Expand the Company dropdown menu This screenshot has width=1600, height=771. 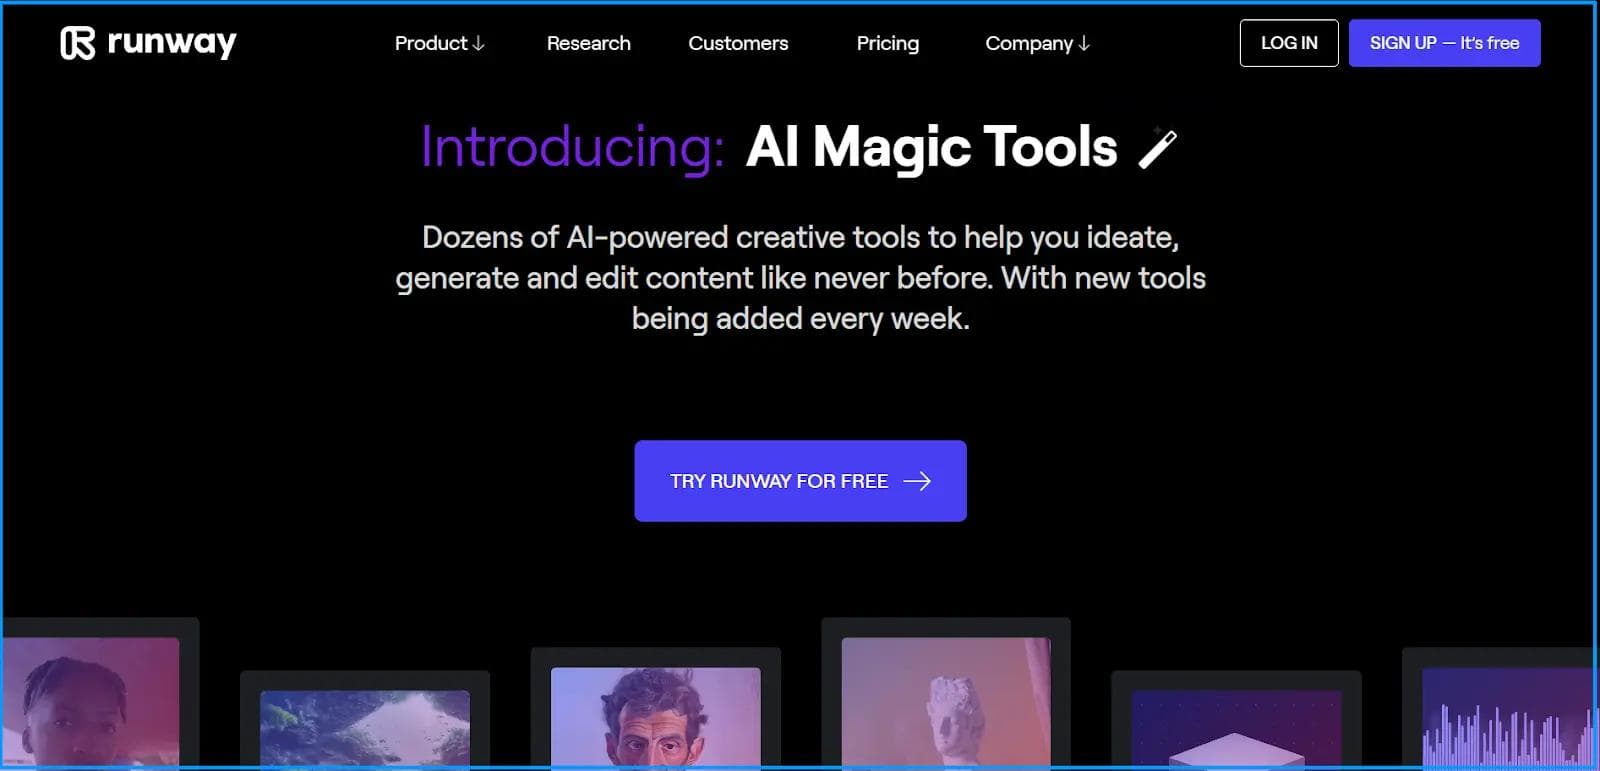point(1037,43)
